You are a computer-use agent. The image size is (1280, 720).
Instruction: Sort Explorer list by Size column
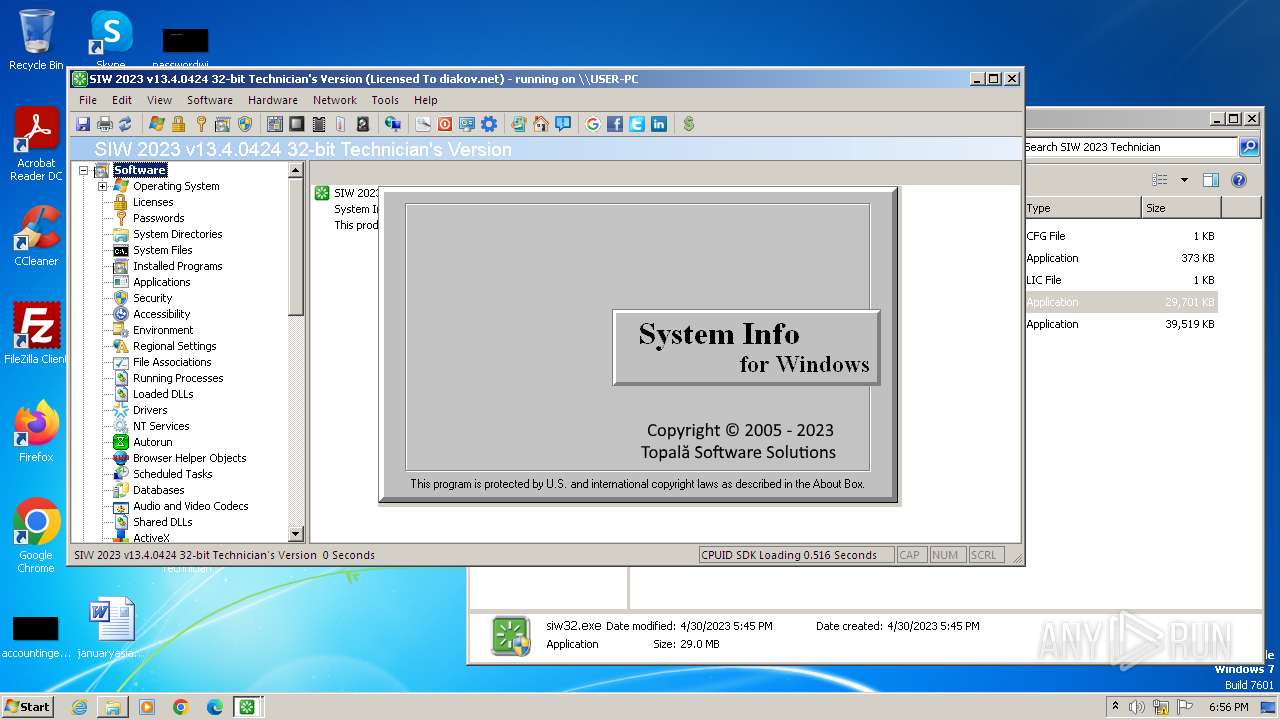[1181, 208]
